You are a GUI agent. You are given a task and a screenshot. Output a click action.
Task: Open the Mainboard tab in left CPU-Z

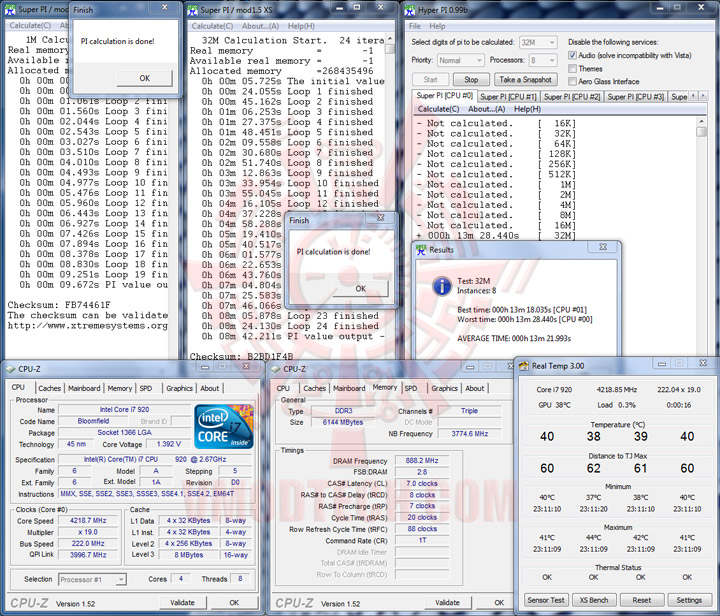[84, 388]
